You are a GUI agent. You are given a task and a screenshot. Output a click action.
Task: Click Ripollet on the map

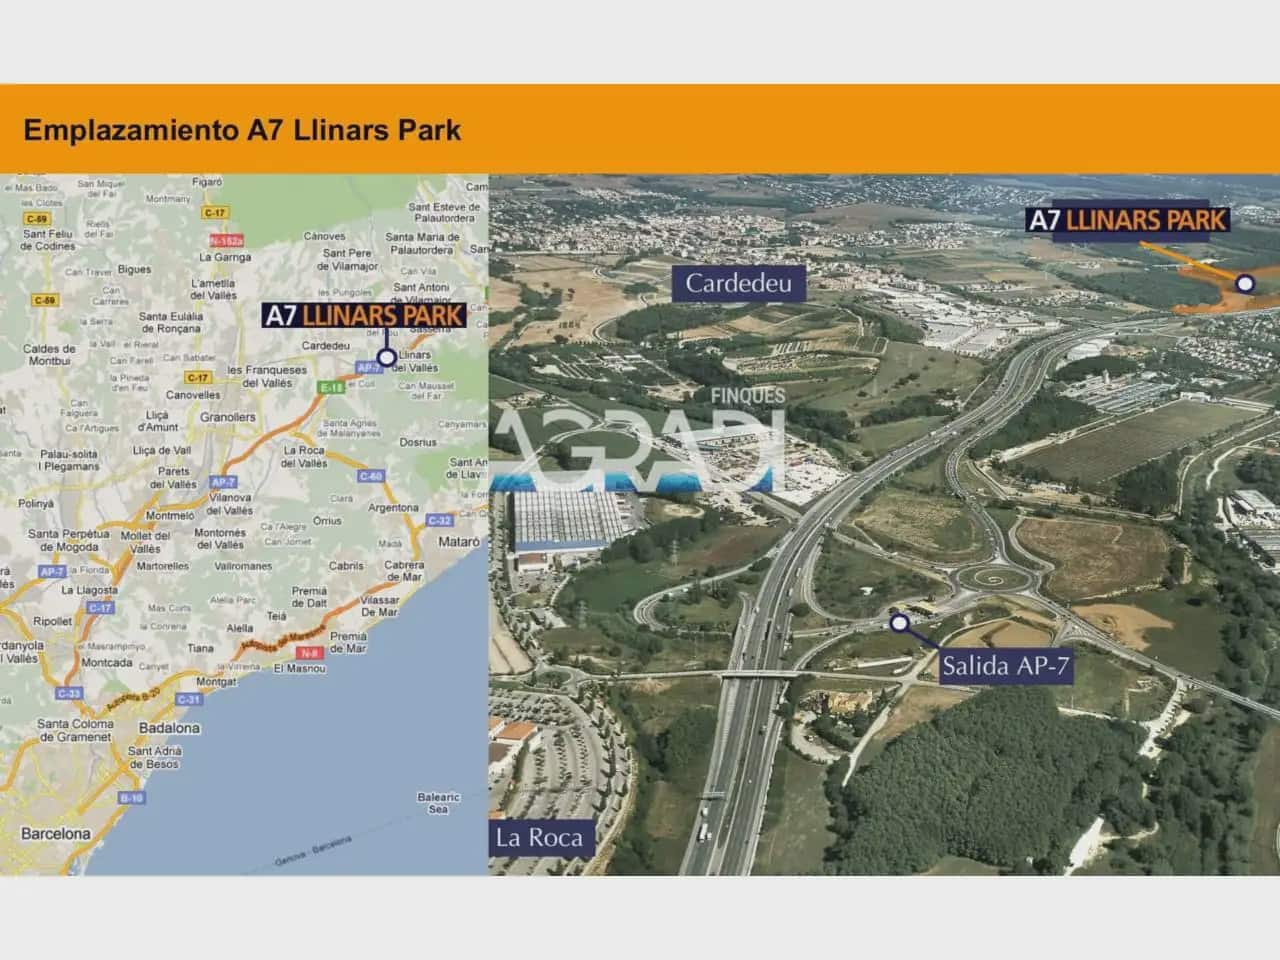pos(52,621)
